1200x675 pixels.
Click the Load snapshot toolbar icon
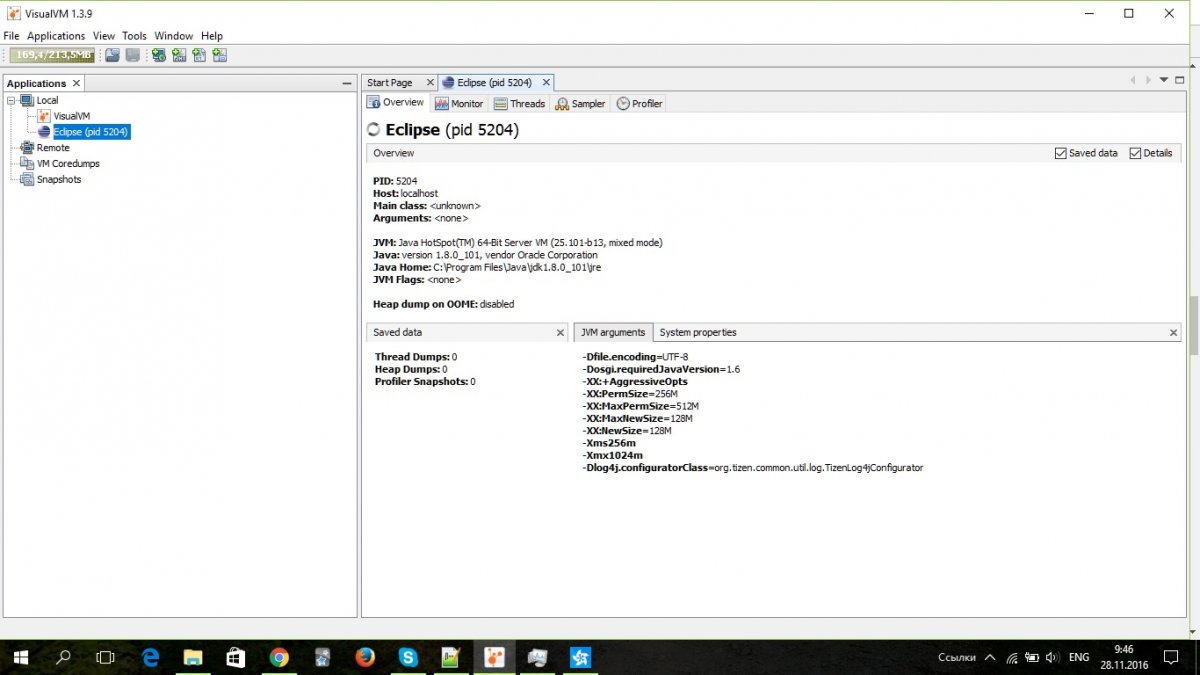pyautogui.click(x=113, y=55)
